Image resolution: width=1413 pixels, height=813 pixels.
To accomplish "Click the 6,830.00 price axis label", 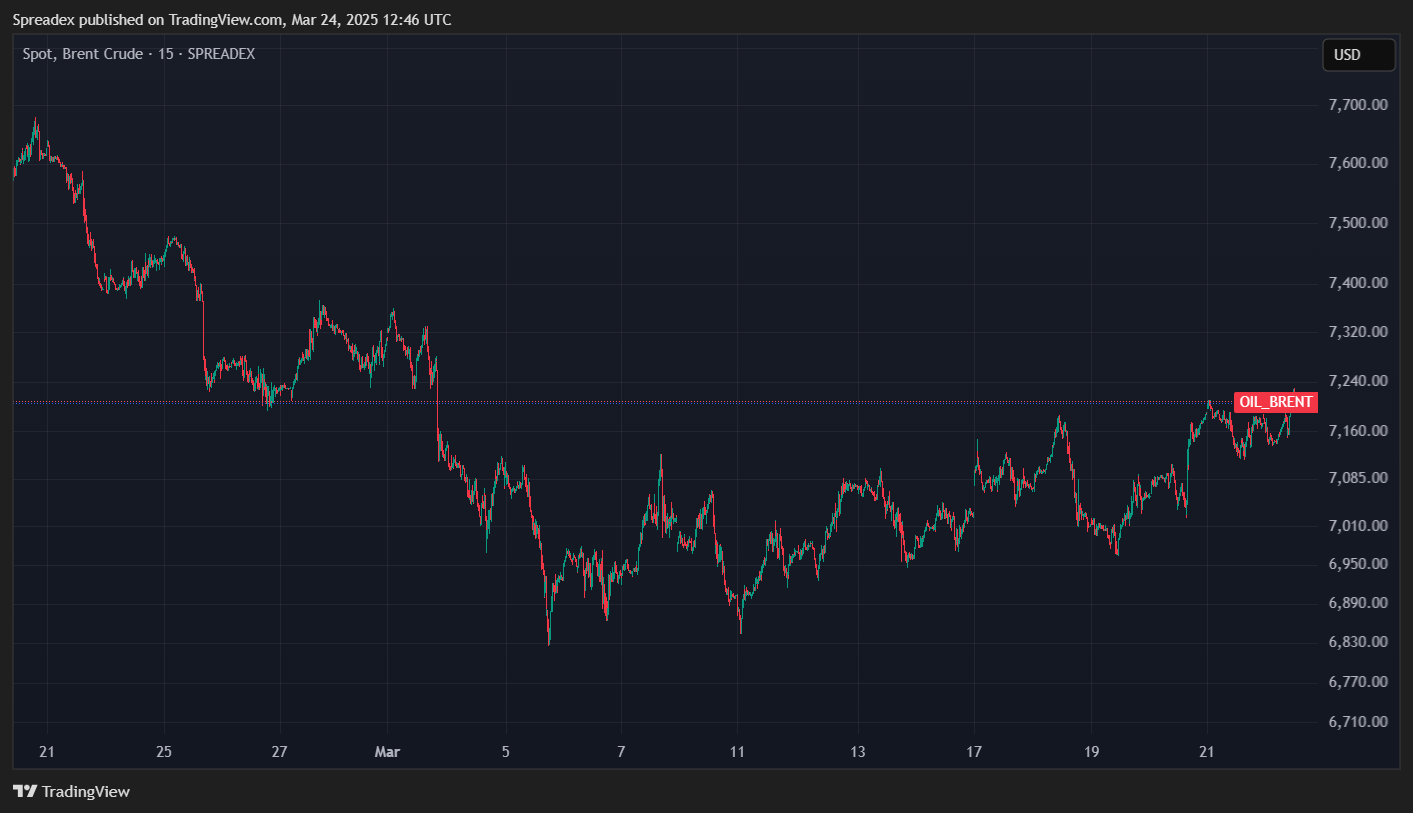I will pyautogui.click(x=1357, y=642).
